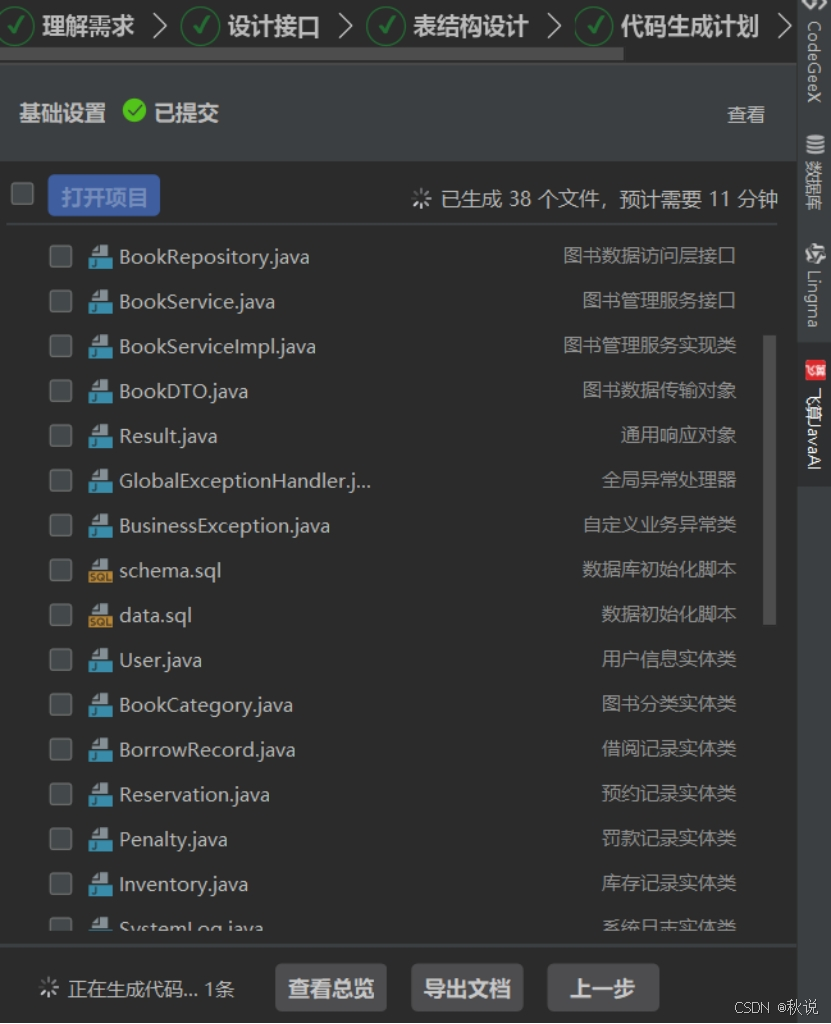This screenshot has width=831, height=1024.
Task: Click the green checkmark on 理解需求 step
Action: (x=17, y=27)
